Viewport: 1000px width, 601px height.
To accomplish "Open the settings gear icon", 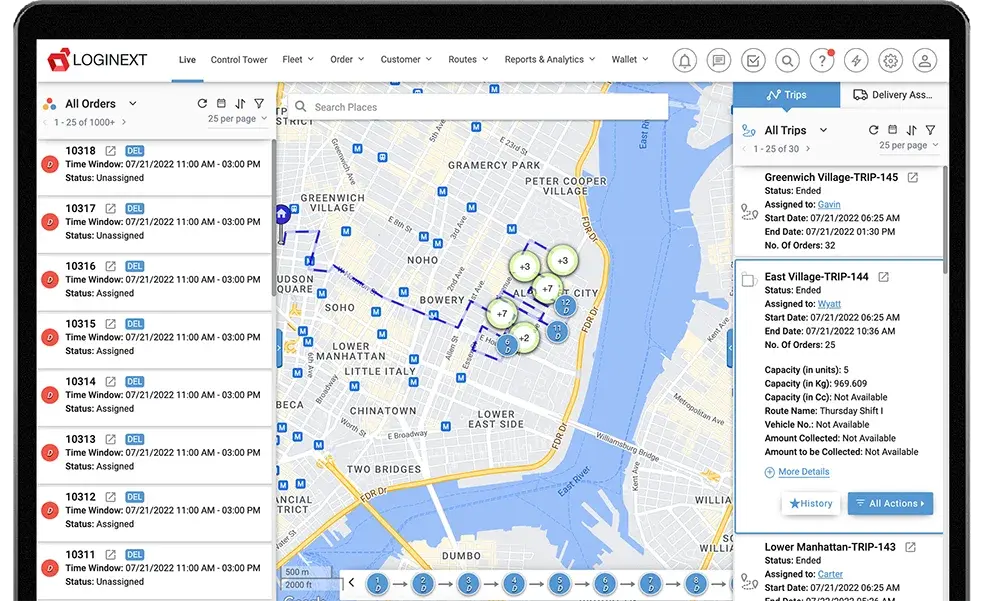I will point(890,61).
